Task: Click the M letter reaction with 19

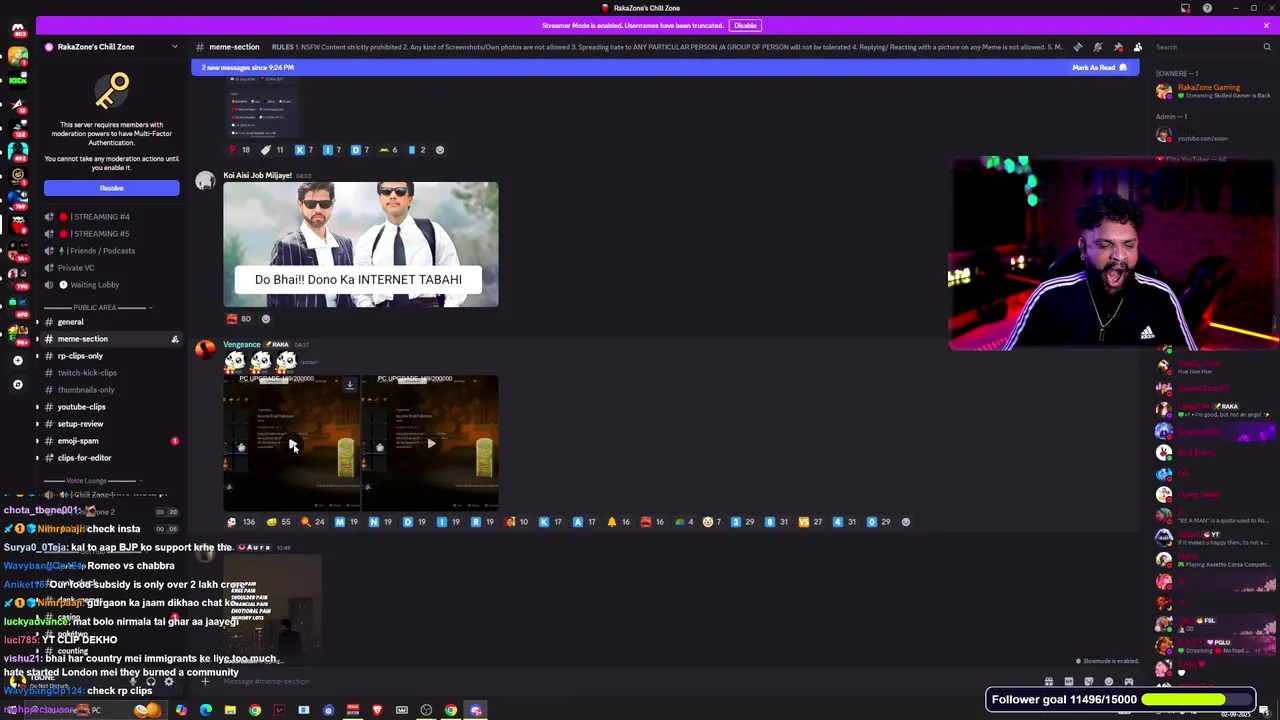Action: [x=348, y=522]
